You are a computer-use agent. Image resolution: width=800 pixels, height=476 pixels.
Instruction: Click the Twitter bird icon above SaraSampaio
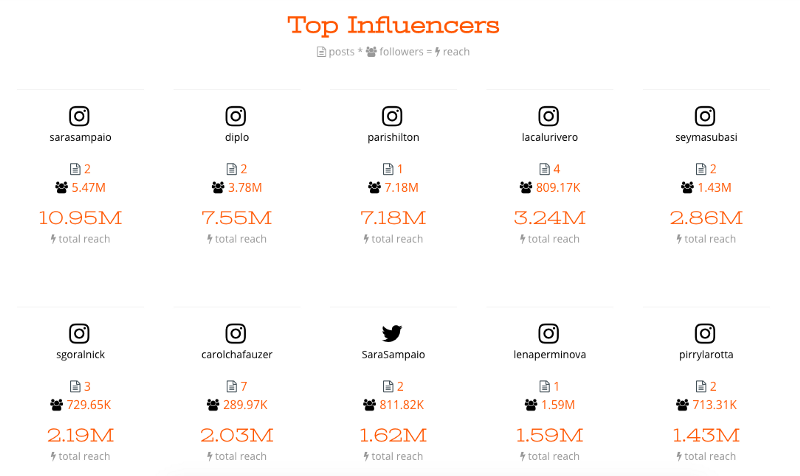[x=392, y=333]
